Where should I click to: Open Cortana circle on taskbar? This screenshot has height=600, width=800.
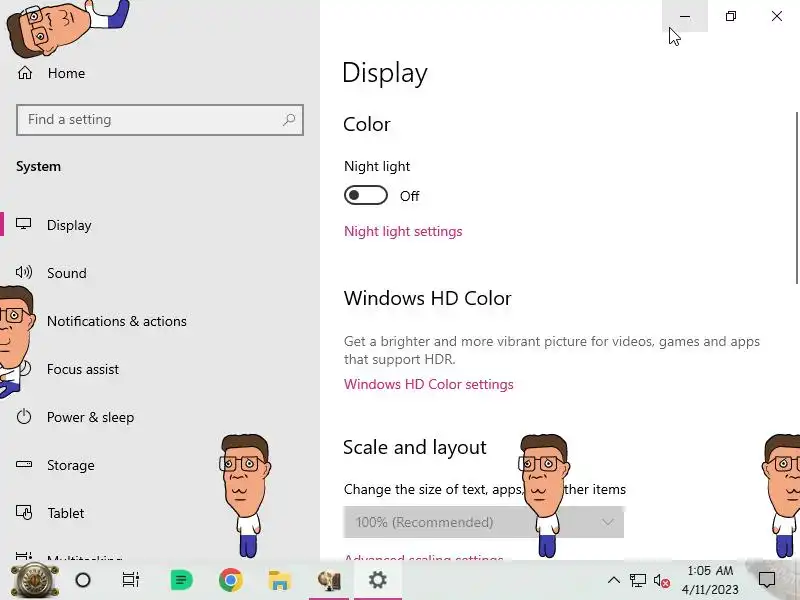(x=83, y=580)
